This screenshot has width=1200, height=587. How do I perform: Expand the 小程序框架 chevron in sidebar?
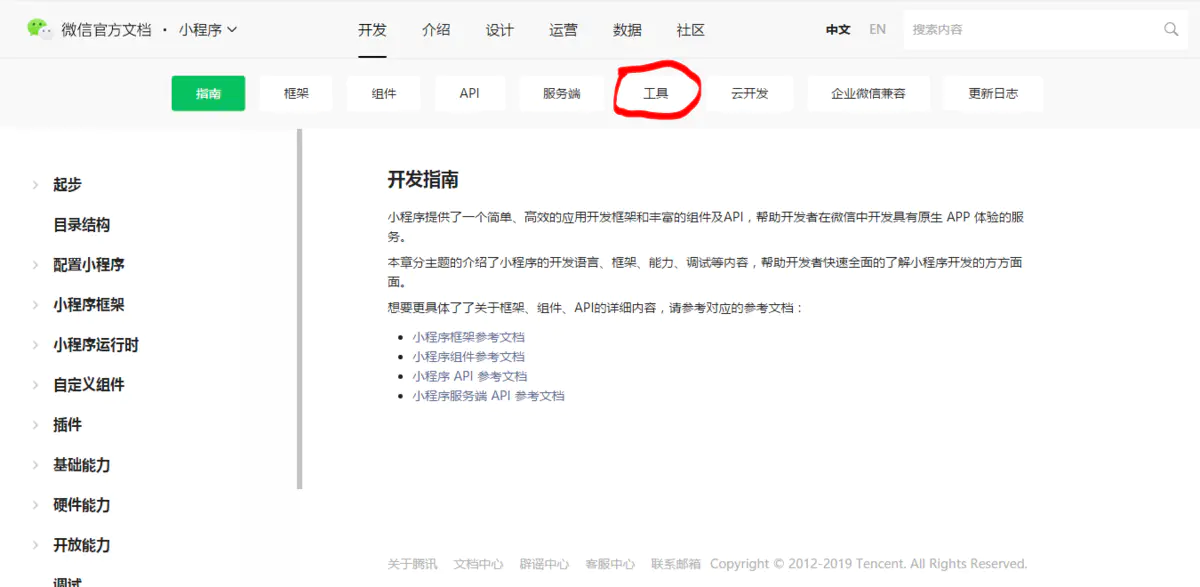point(35,305)
